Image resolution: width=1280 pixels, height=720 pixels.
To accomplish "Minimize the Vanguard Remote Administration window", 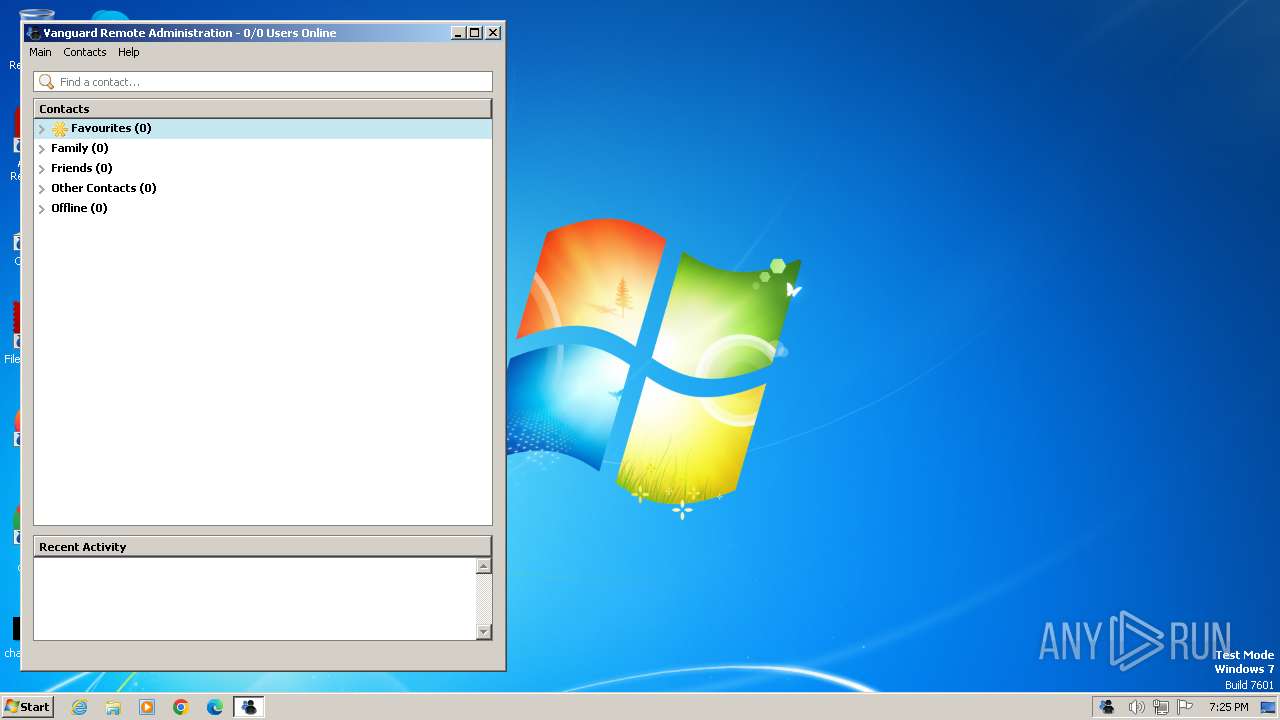I will [458, 33].
